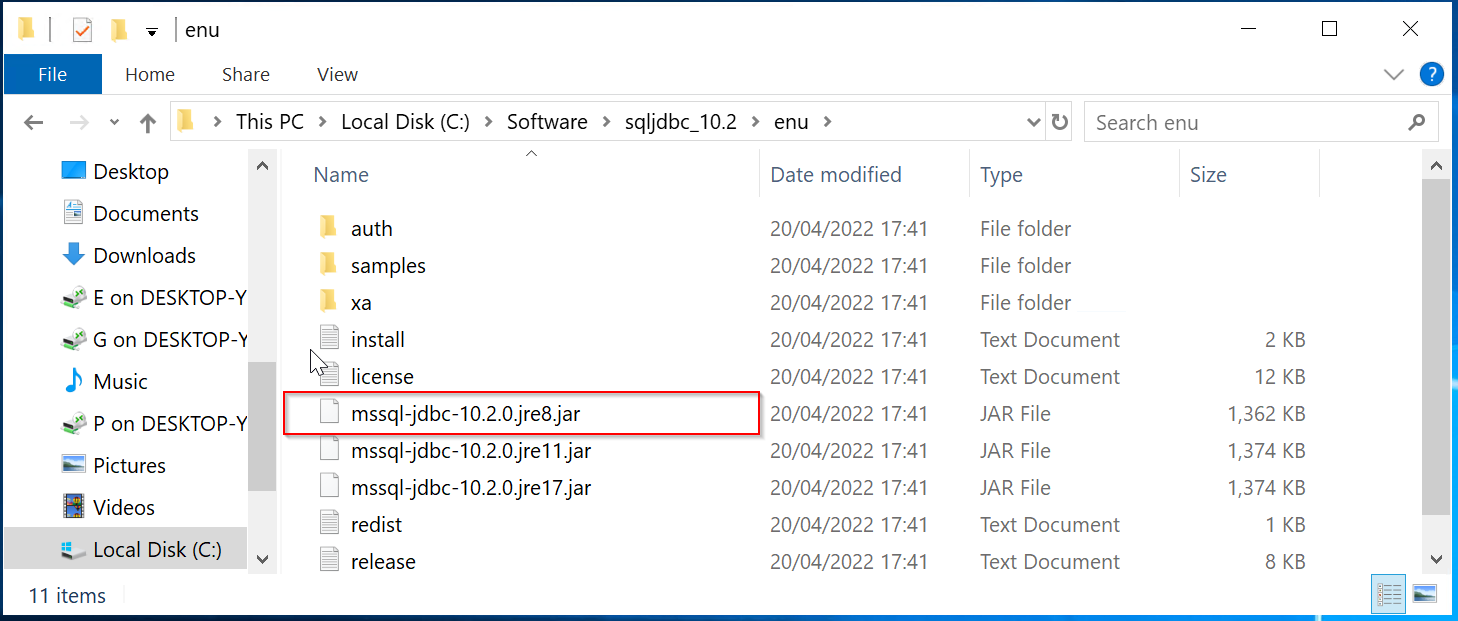Select the Music icon in sidebar
This screenshot has height=621, width=1458.
tap(74, 381)
